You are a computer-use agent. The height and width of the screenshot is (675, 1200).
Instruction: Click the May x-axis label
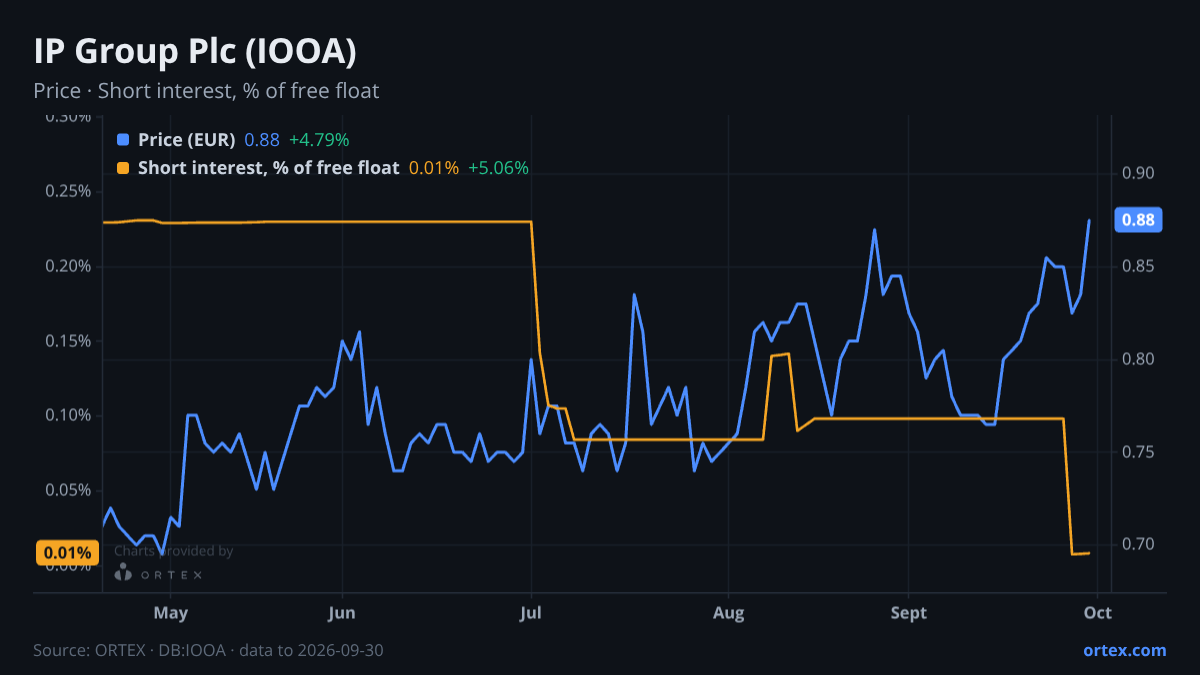click(171, 612)
